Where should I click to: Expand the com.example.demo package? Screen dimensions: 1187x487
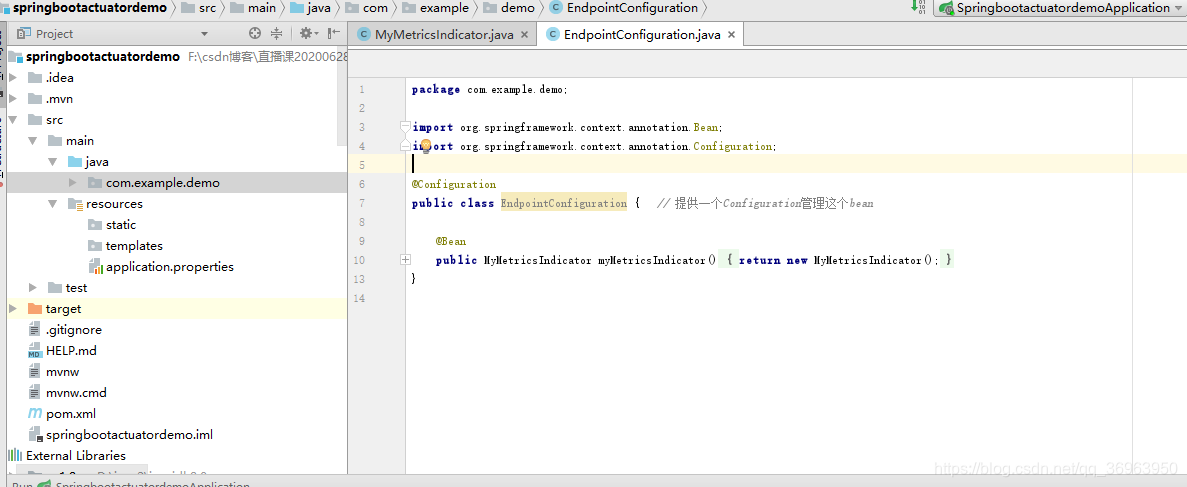point(73,183)
